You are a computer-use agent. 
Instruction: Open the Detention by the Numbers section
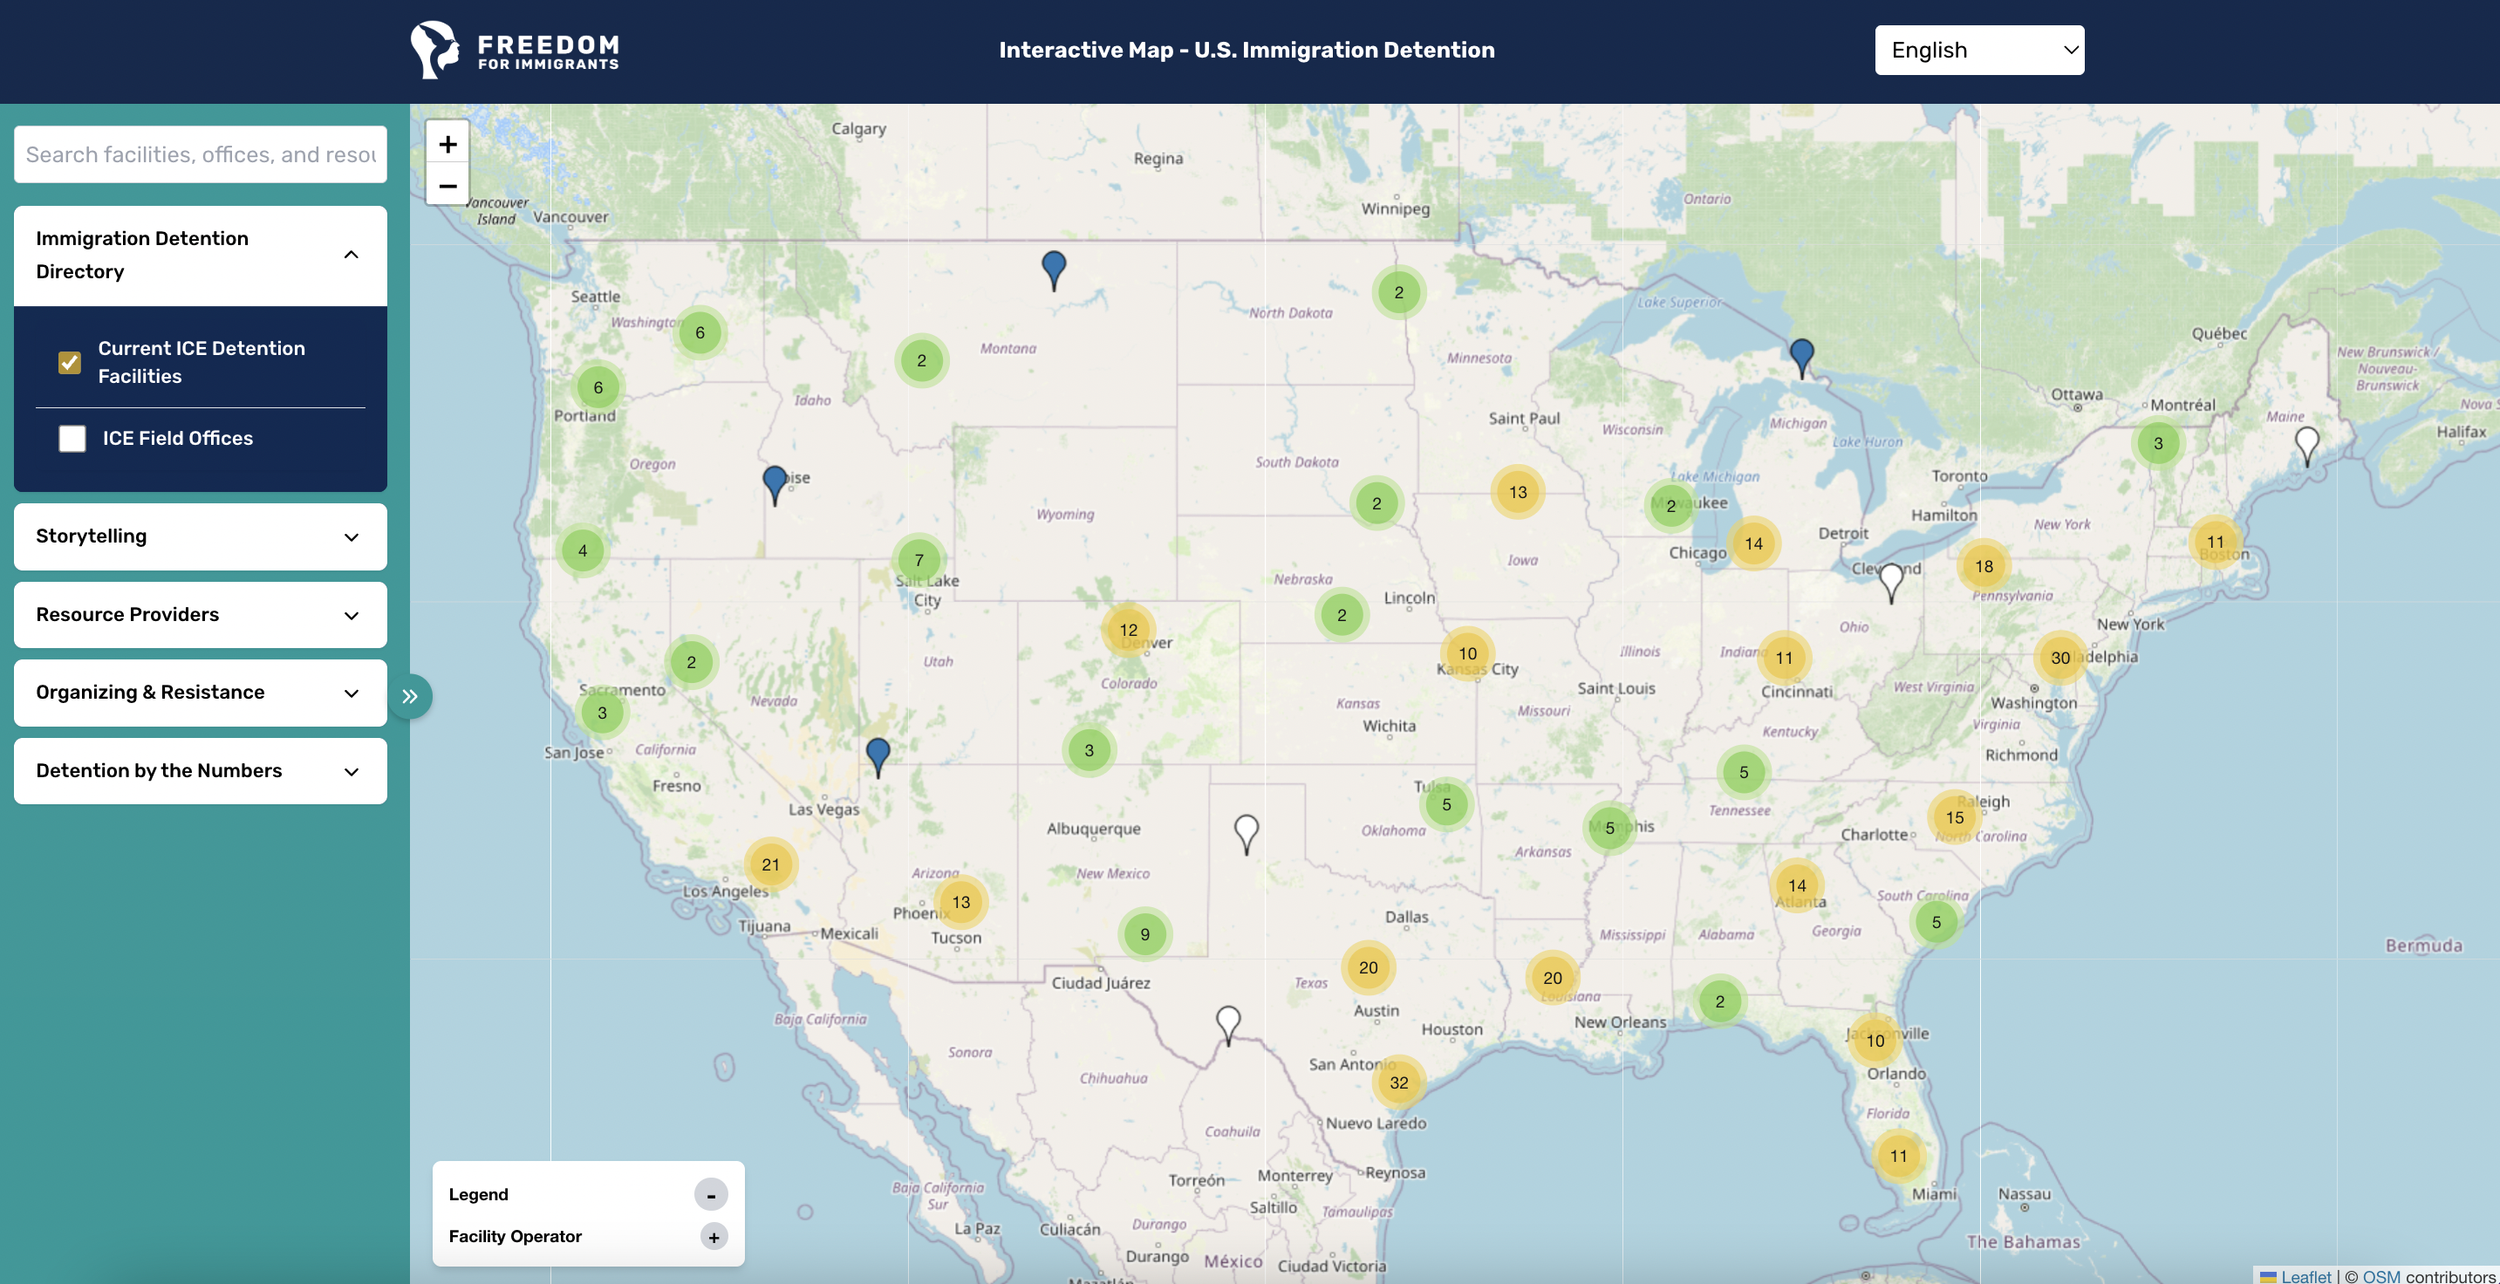click(200, 771)
